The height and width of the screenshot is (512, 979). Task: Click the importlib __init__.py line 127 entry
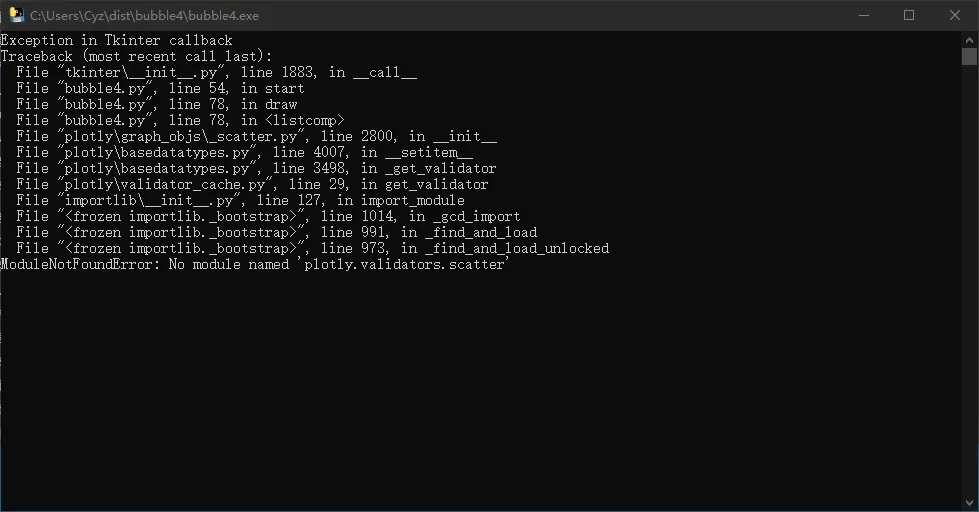tap(240, 200)
